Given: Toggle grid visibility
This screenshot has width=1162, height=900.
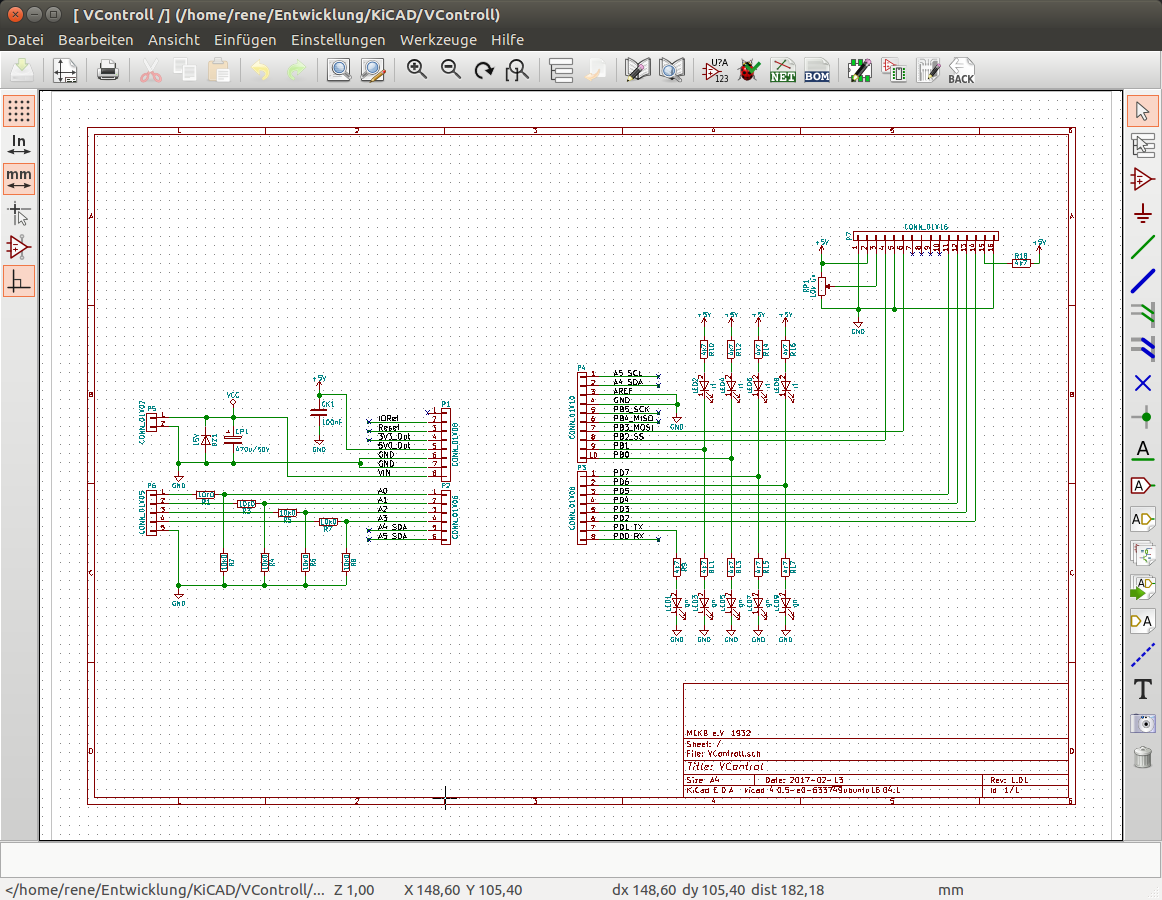Looking at the screenshot, I should pos(19,110).
